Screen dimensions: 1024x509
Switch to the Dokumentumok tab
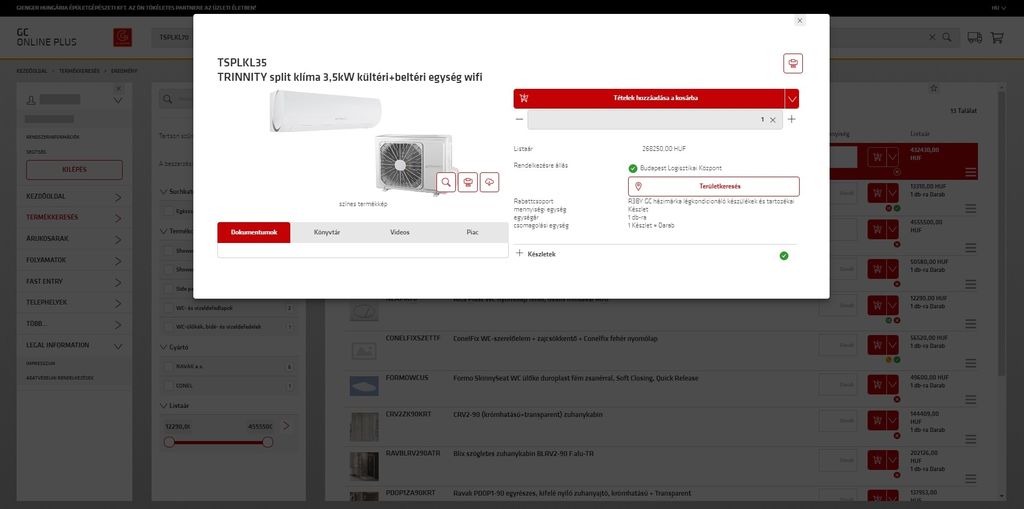[x=253, y=233]
